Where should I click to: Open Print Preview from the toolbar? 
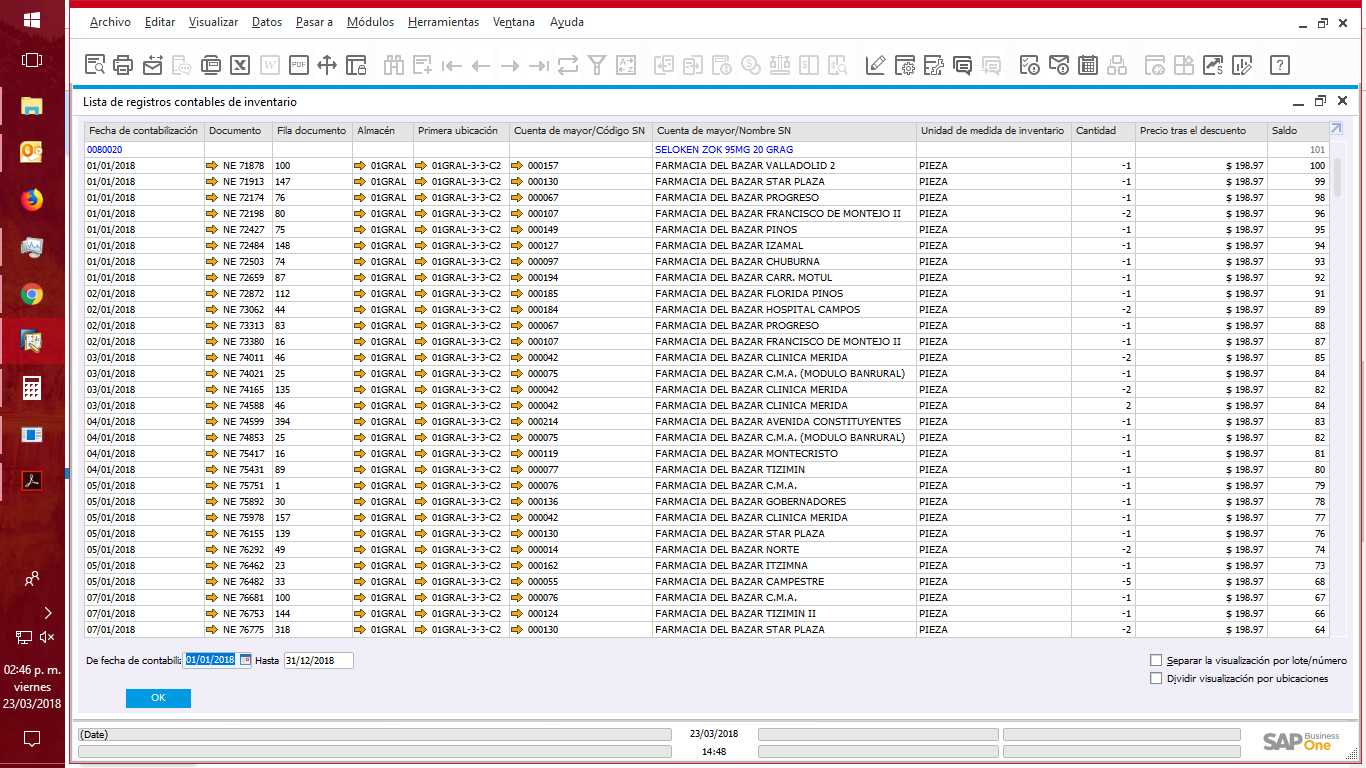[x=95, y=66]
